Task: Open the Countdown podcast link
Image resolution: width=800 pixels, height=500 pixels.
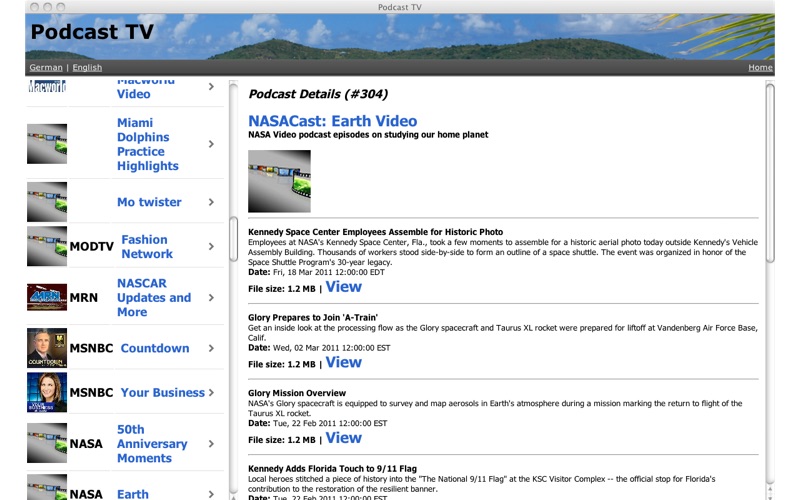Action: 155,348
